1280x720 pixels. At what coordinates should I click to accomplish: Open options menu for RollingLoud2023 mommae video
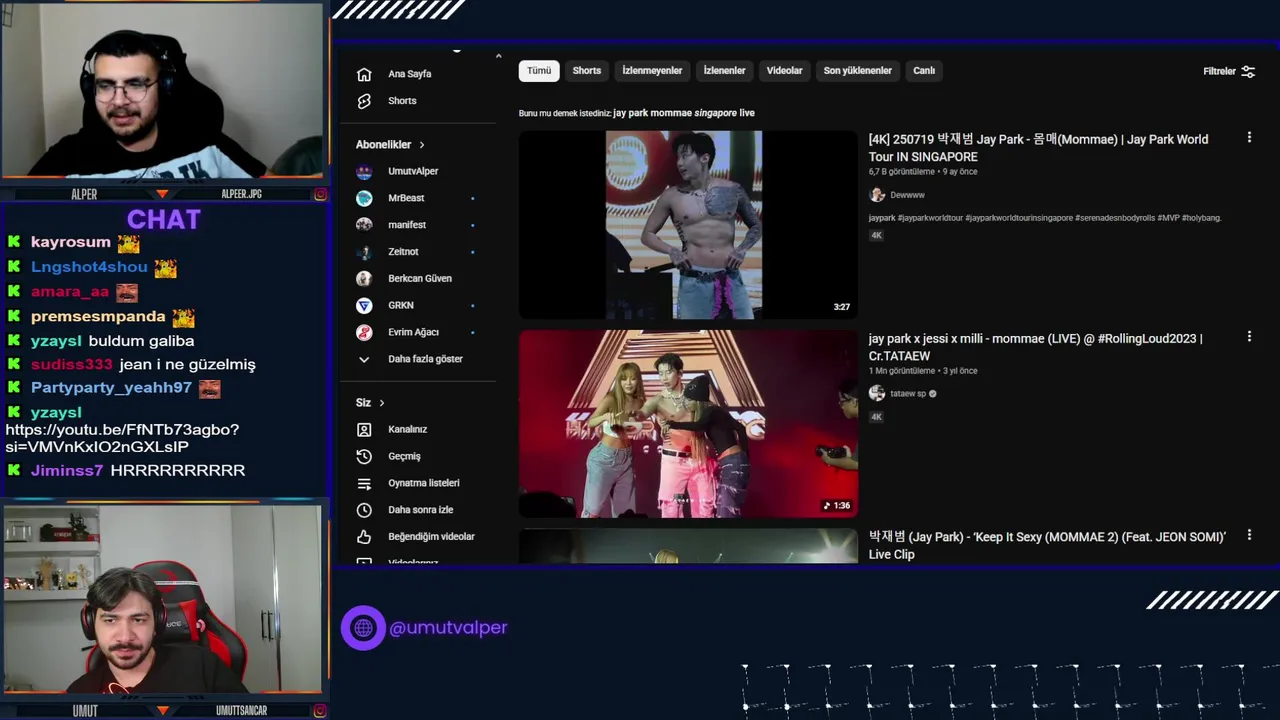[x=1249, y=337]
